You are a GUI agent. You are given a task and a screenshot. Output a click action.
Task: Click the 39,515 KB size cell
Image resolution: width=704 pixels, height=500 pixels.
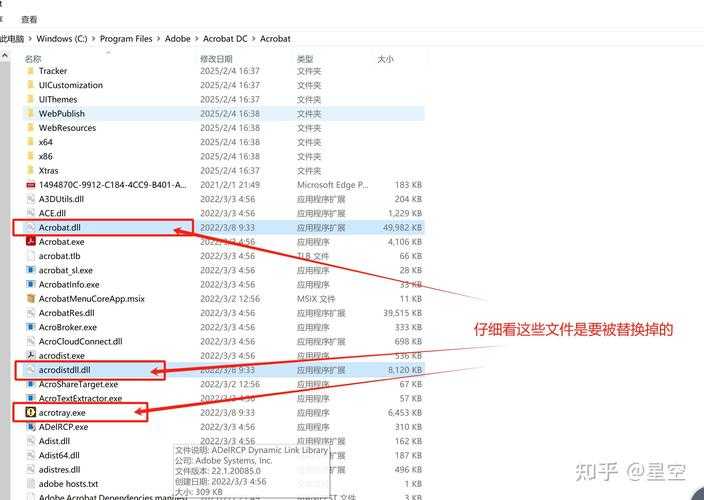pos(402,313)
